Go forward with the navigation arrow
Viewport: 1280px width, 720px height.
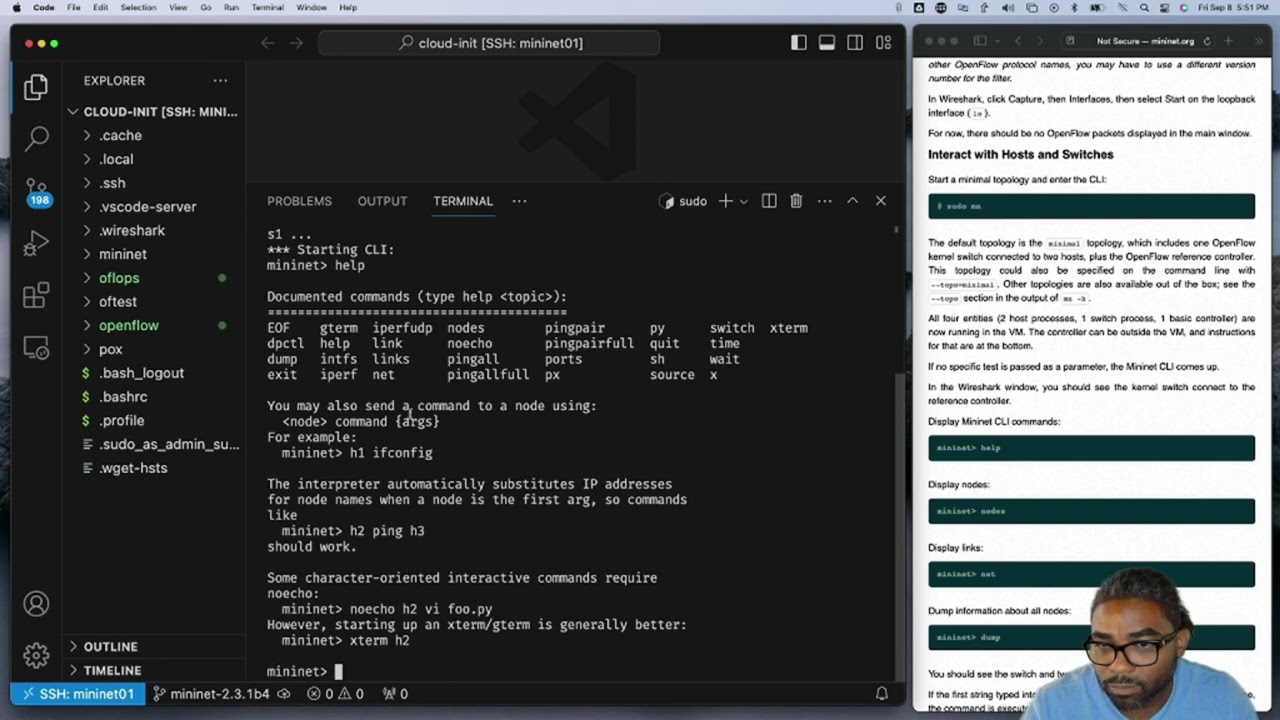point(295,43)
